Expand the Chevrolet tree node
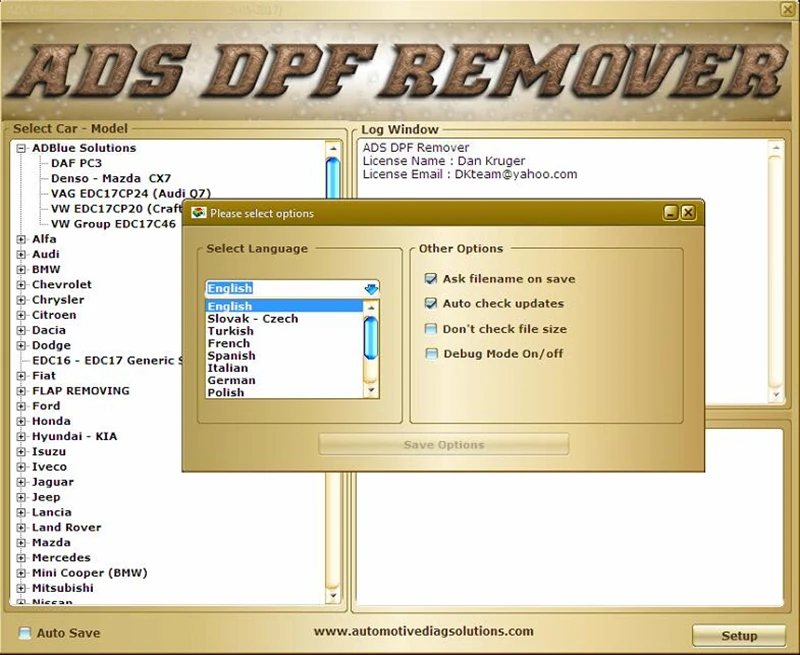This screenshot has height=655, width=800. (x=21, y=285)
